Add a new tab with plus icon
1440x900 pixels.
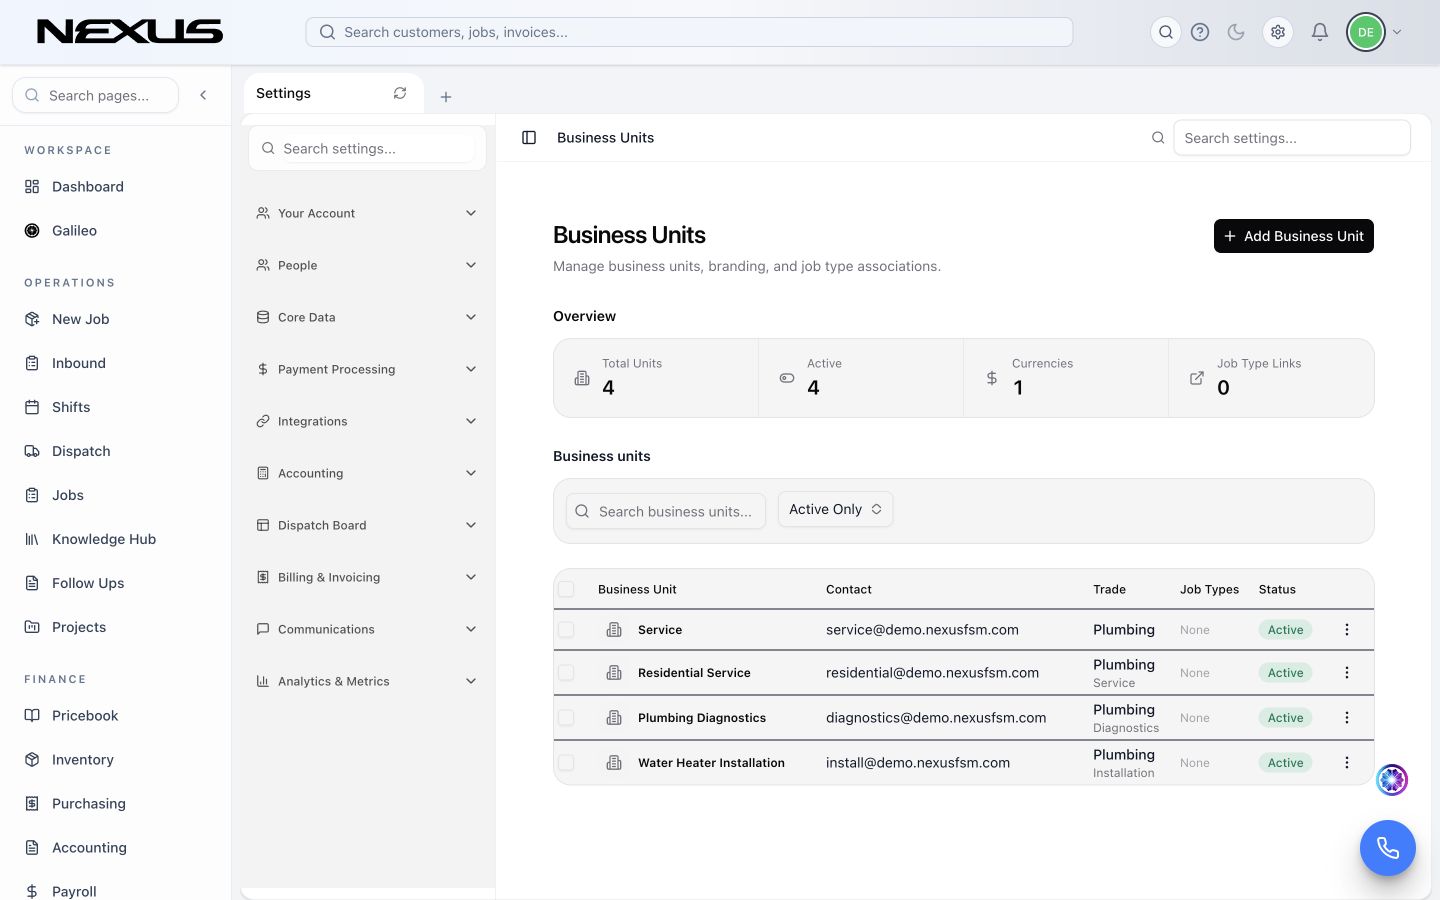pyautogui.click(x=446, y=97)
